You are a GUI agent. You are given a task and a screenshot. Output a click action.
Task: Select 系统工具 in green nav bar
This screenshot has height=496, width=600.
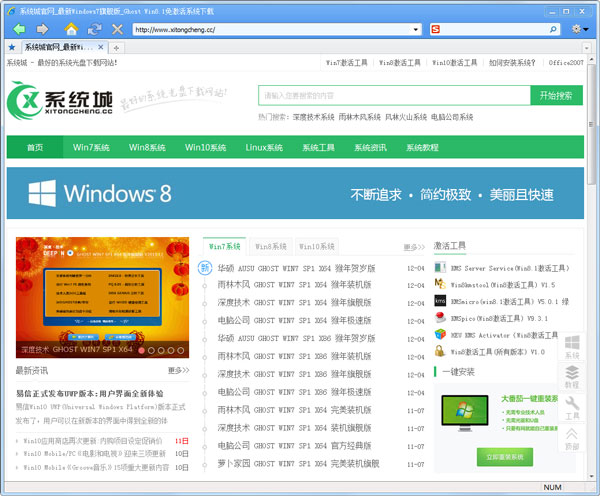click(x=318, y=147)
